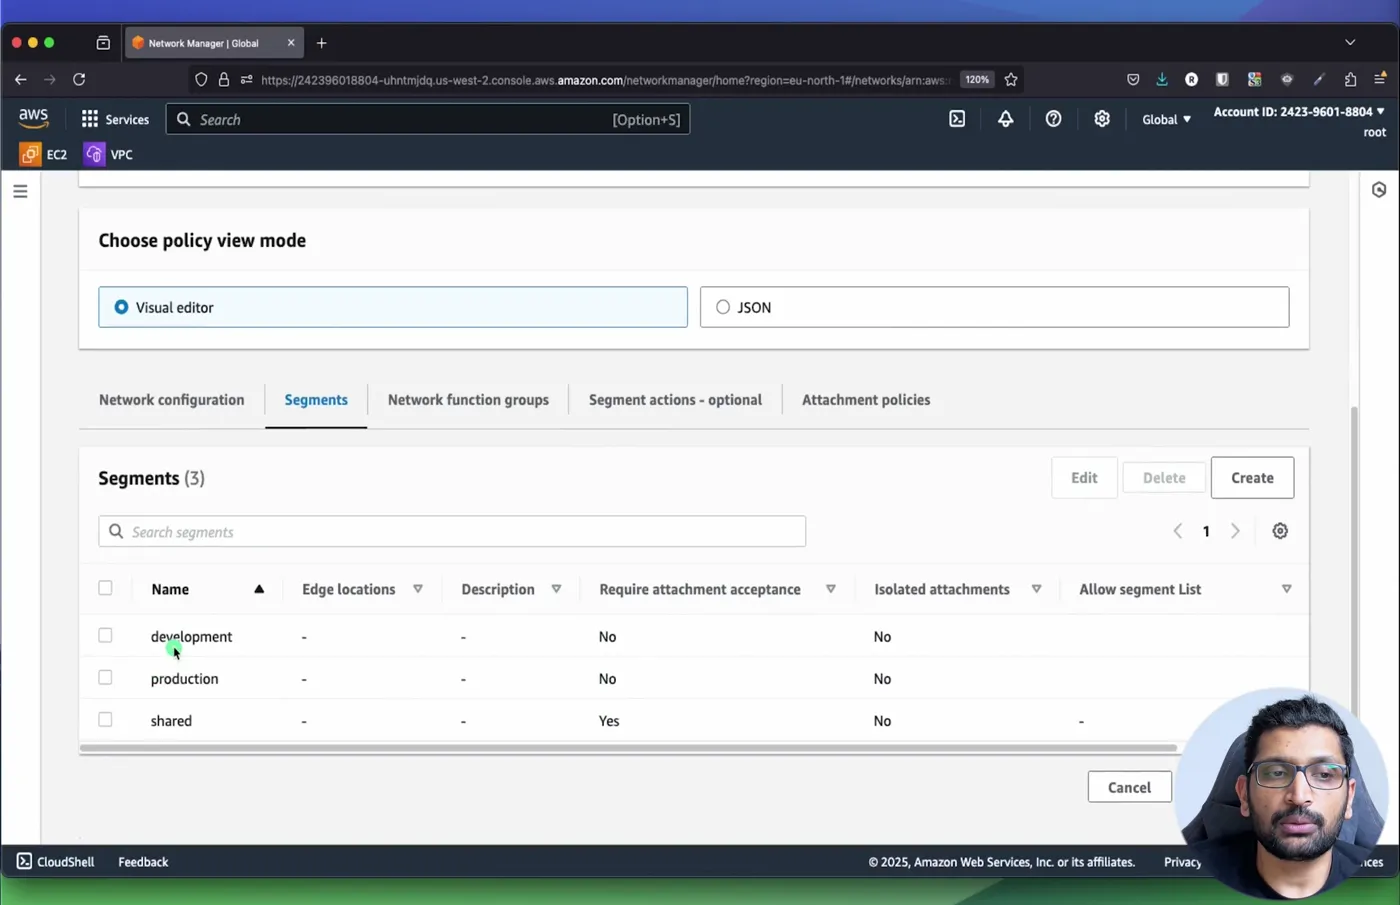Expand the Account ID menu
The width and height of the screenshot is (1400, 905).
[x=1299, y=112]
